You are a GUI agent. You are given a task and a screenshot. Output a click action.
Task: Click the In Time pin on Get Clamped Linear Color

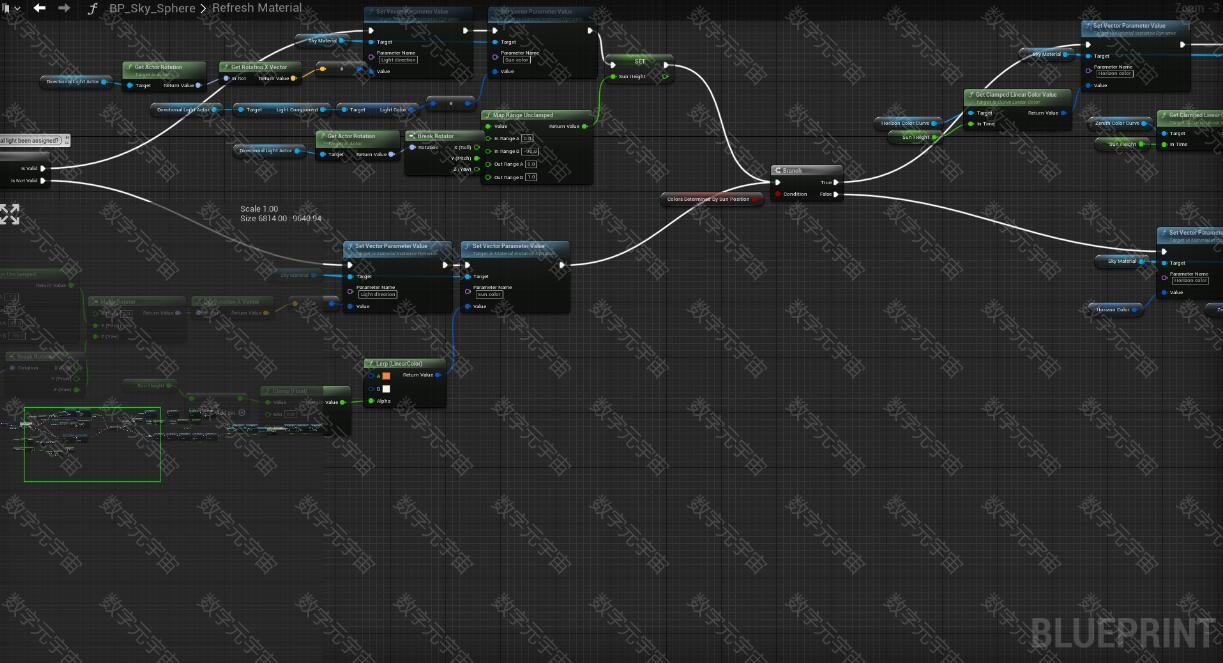tap(970, 124)
